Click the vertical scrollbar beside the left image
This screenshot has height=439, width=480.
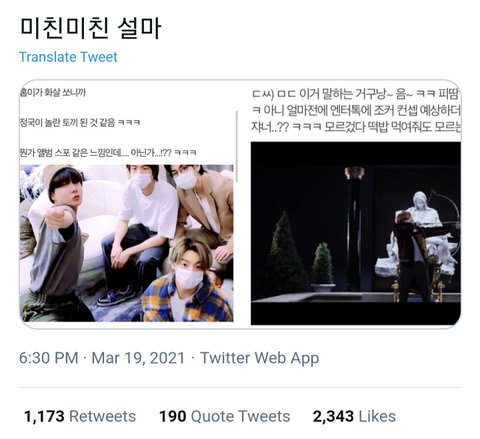[x=237, y=147]
